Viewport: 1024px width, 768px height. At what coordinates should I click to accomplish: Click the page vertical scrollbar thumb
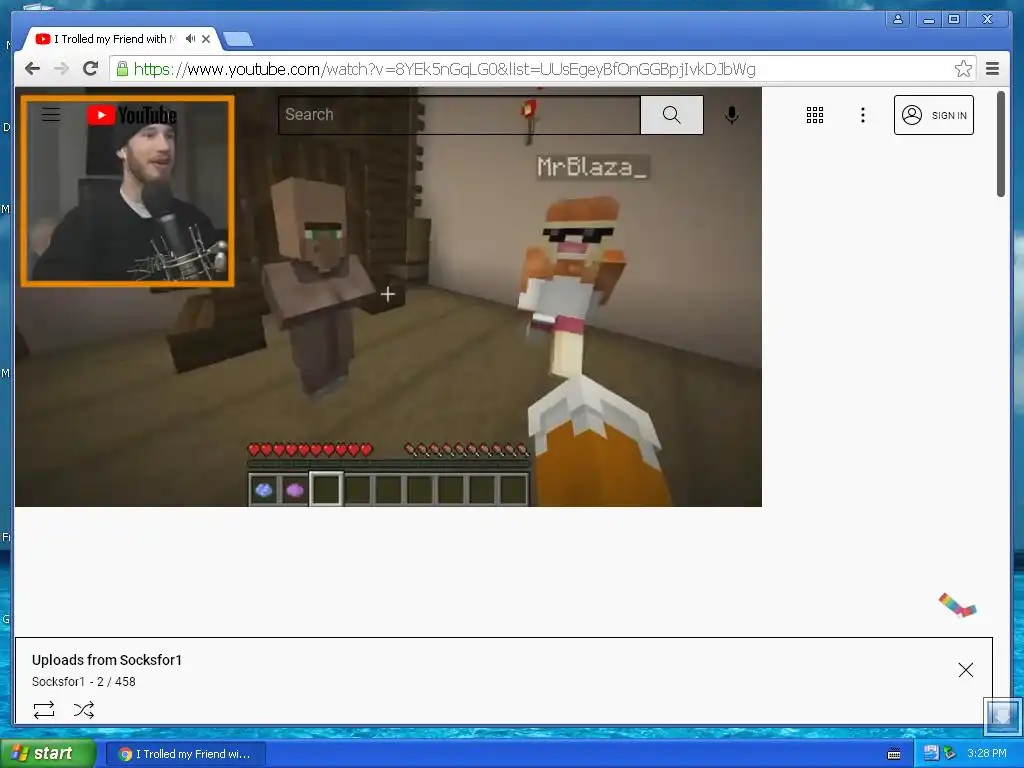coord(1000,144)
